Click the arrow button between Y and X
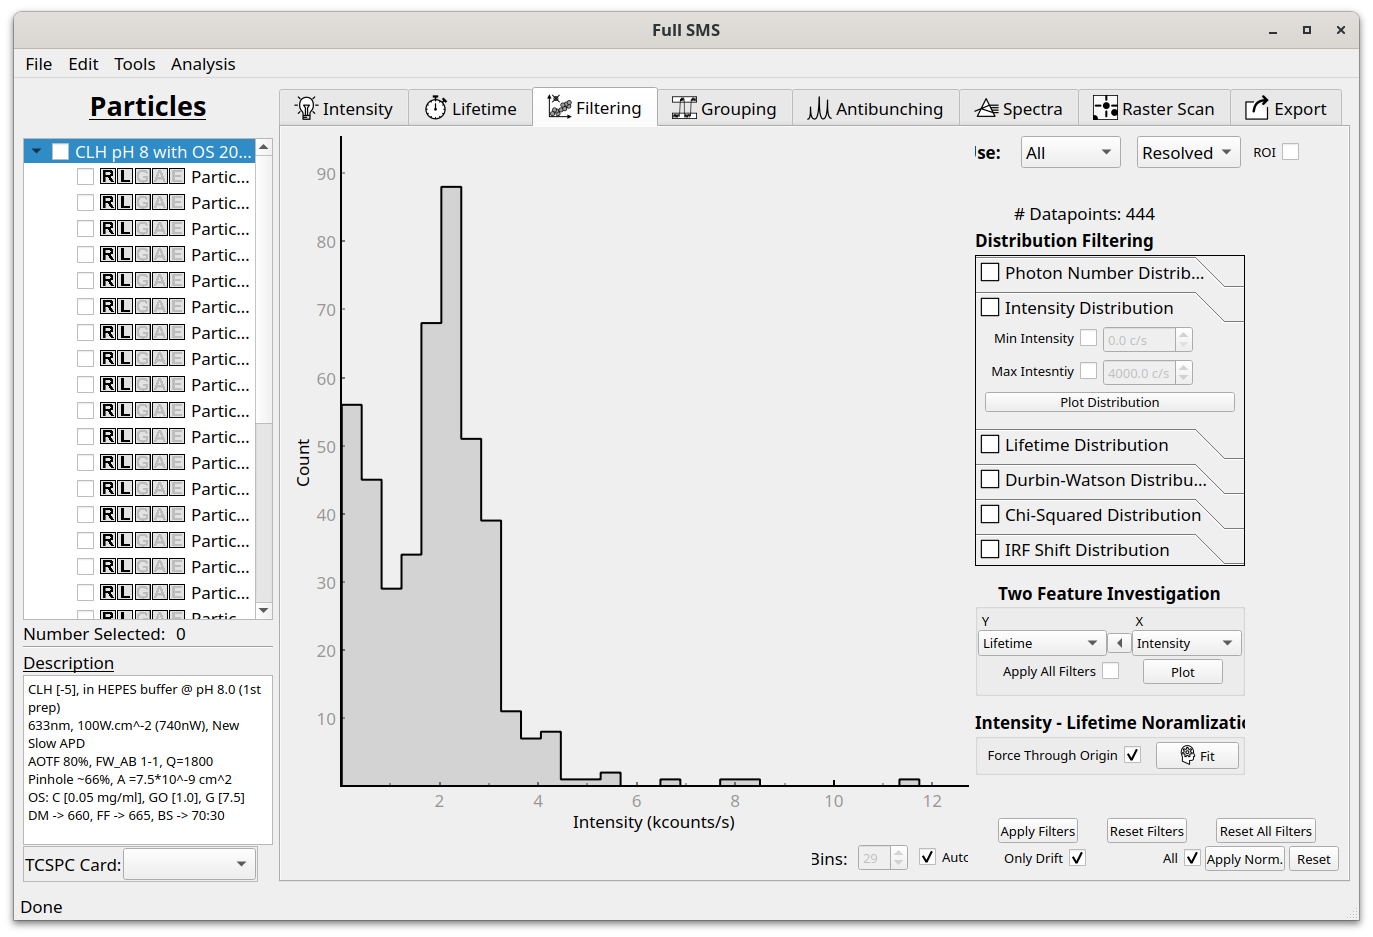The image size is (1373, 937). pos(1119,643)
